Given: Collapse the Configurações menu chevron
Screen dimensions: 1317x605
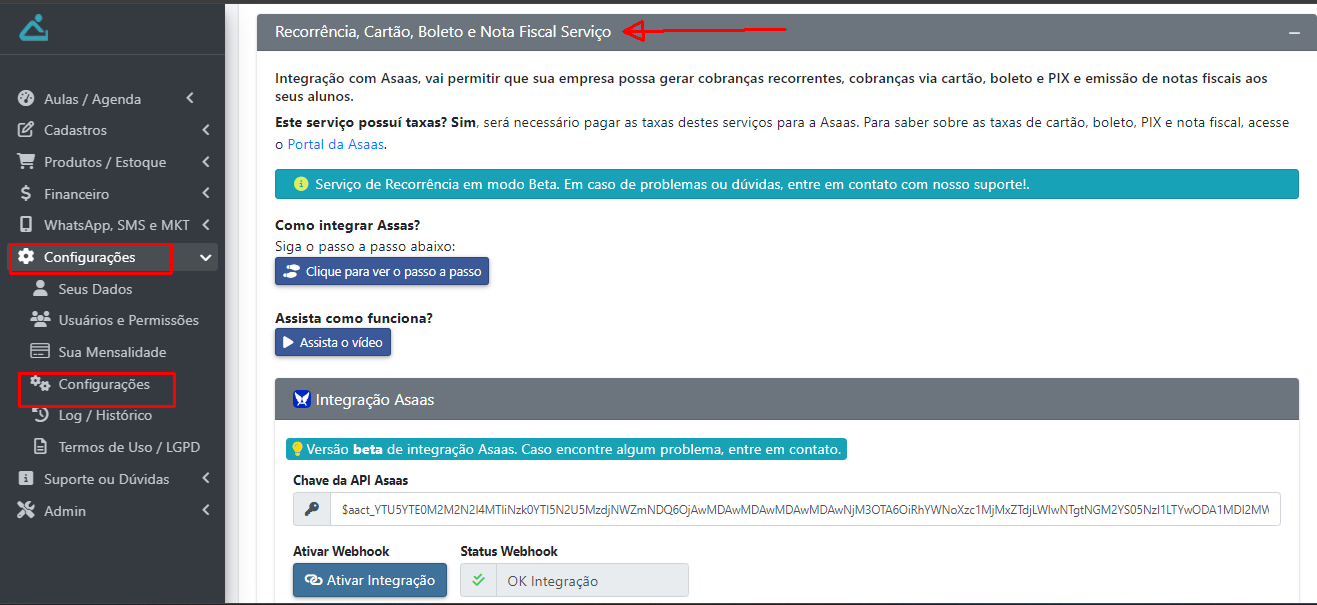Looking at the screenshot, I should pos(205,258).
